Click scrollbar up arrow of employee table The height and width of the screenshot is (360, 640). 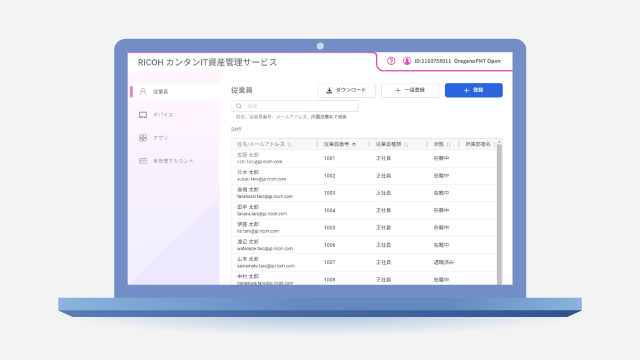pyautogui.click(x=499, y=141)
